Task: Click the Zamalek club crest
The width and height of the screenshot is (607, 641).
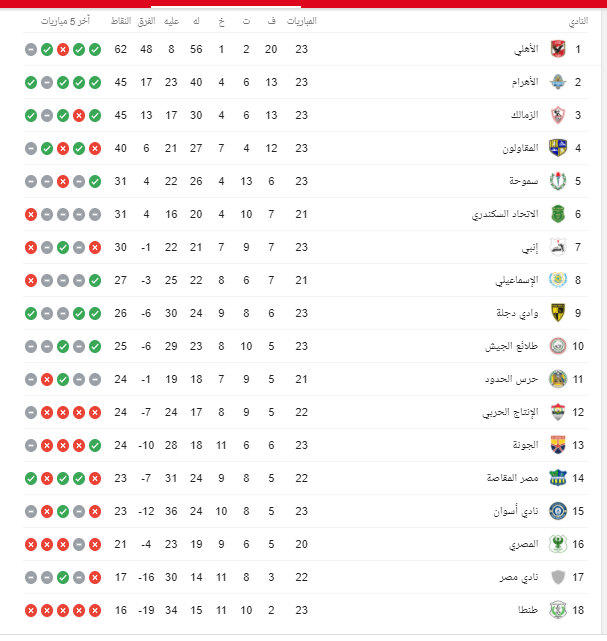Action: coord(558,115)
